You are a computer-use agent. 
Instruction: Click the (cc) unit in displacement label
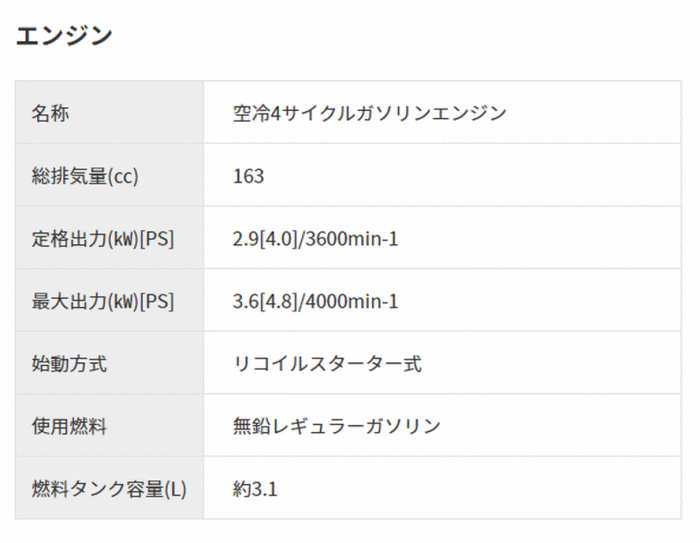[x=123, y=176]
